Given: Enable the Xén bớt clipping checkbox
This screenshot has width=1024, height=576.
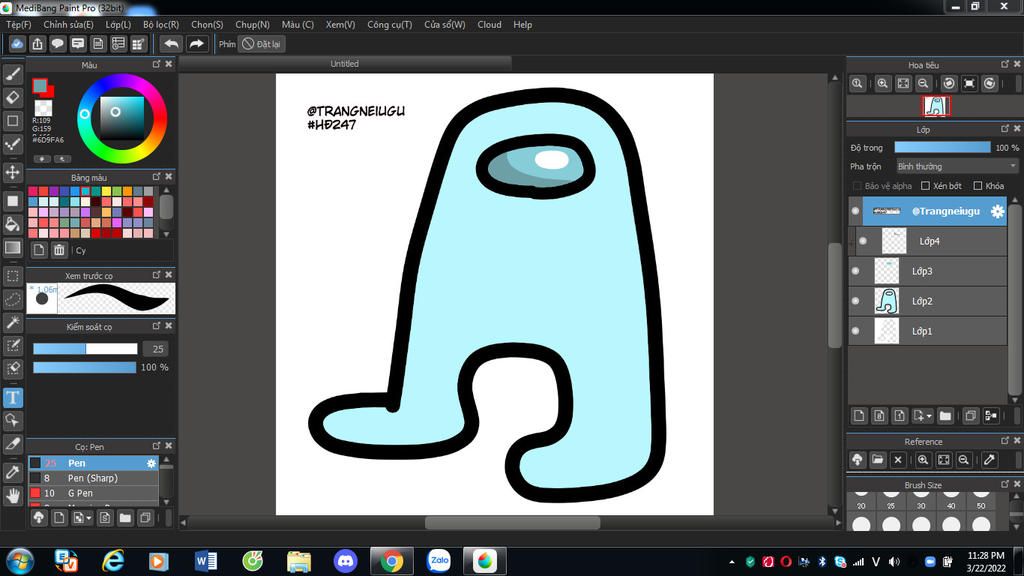Looking at the screenshot, I should point(925,186).
